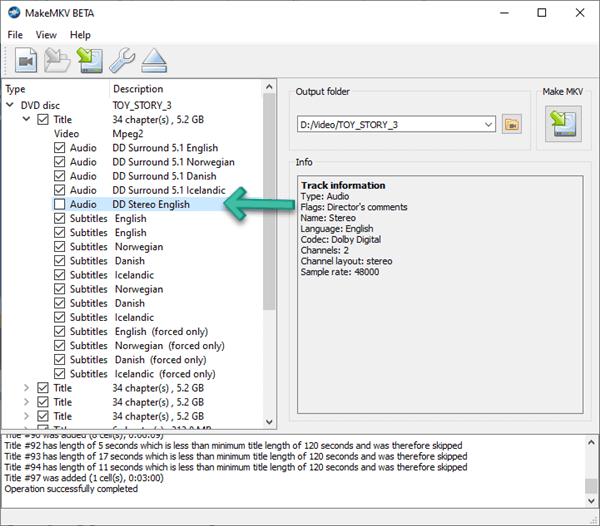Click the set output folder browse icon

point(512,124)
